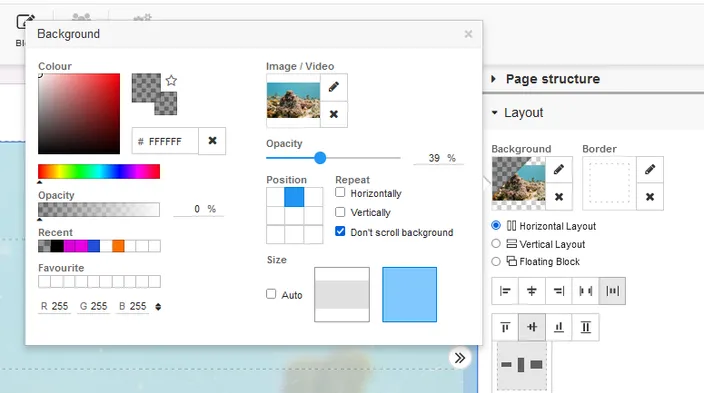Select the orange recent colour swatch
Screen dimensions: 704x393
point(118,246)
